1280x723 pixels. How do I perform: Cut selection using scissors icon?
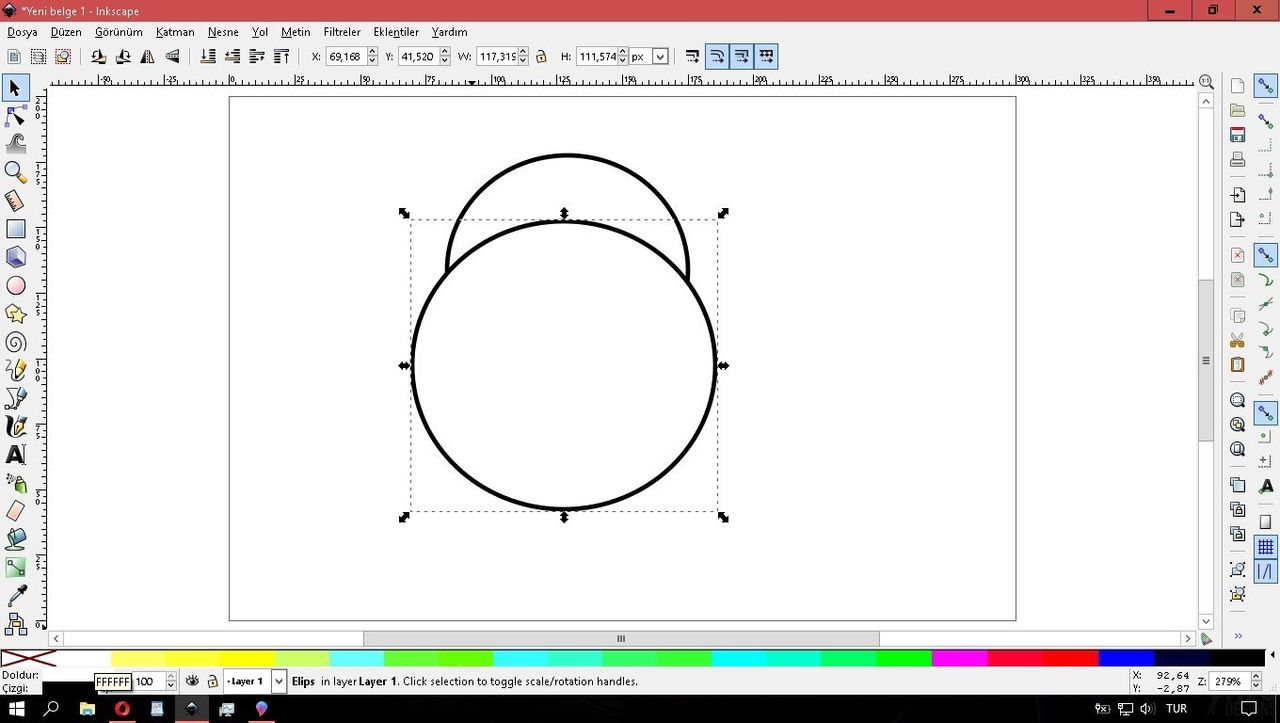coord(1238,340)
